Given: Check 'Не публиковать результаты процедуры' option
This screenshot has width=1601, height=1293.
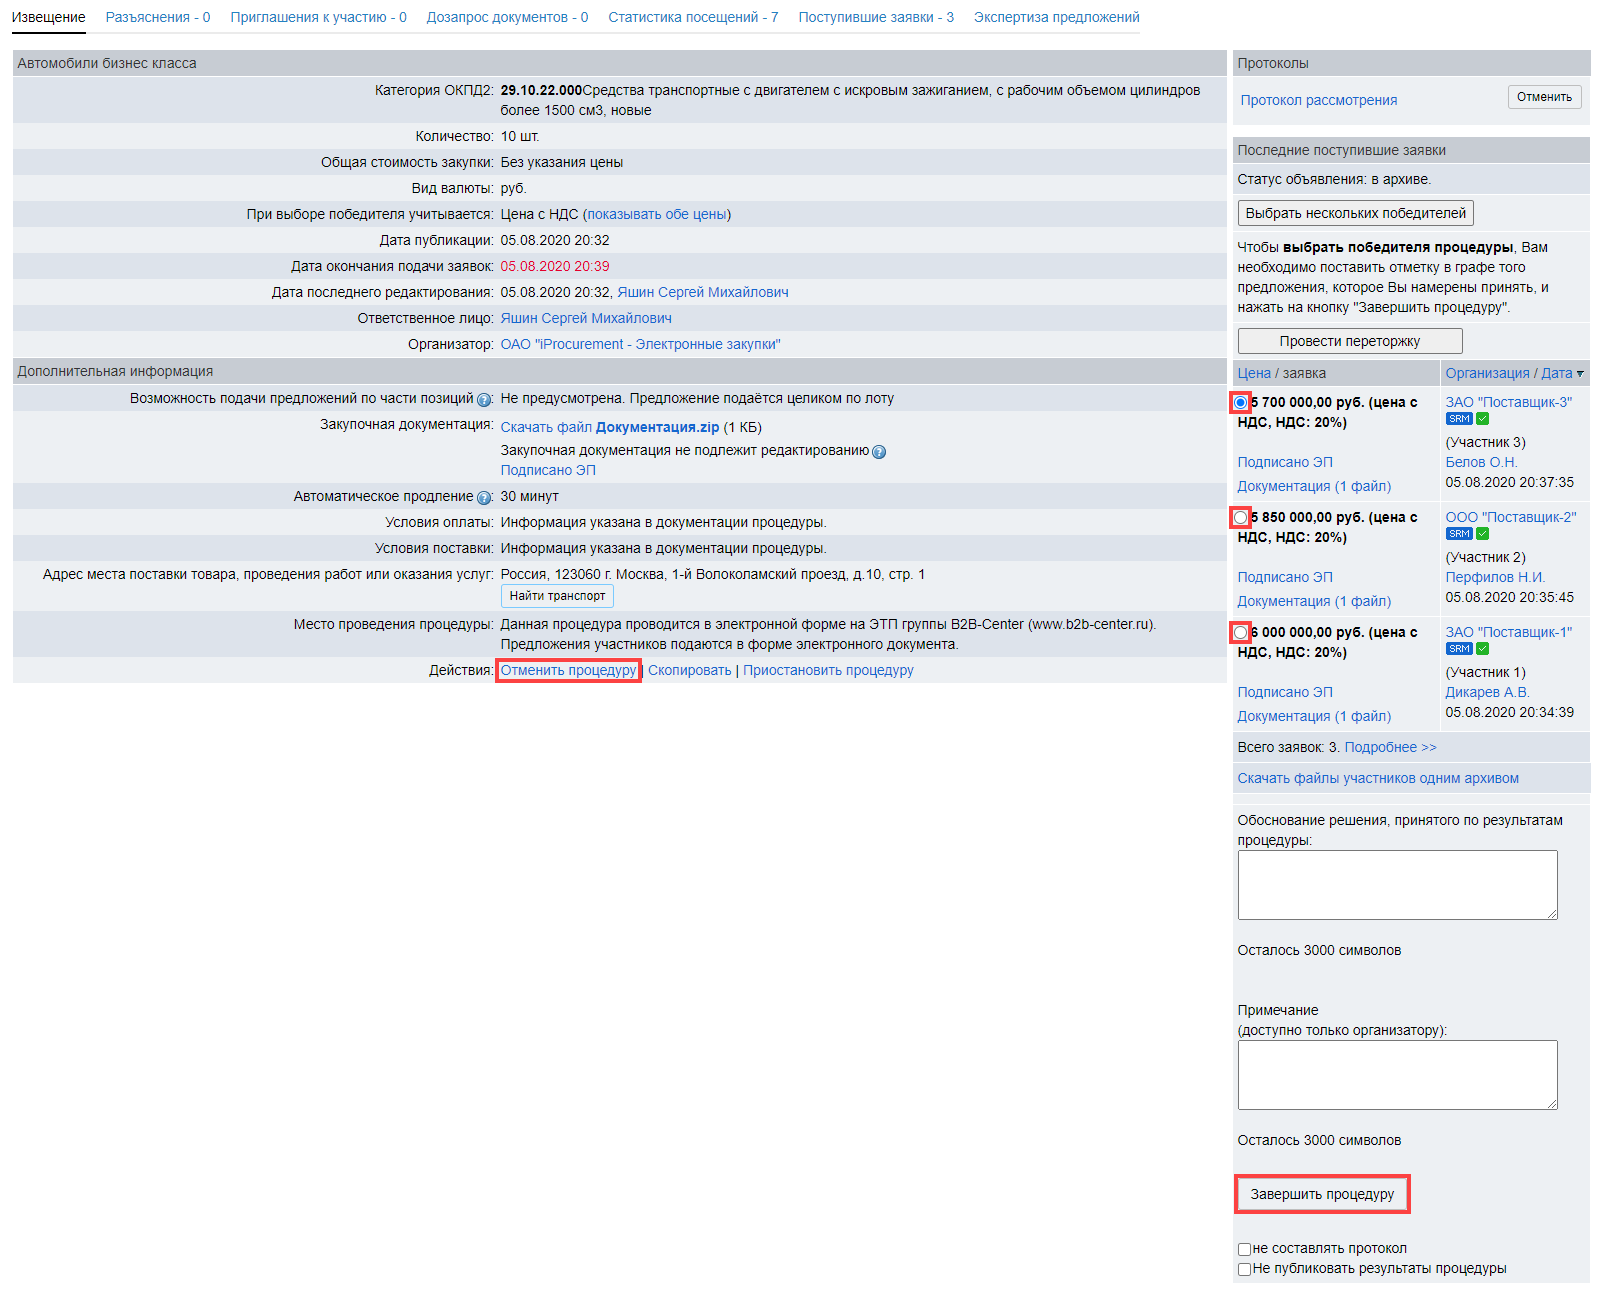Looking at the screenshot, I should (1245, 1269).
